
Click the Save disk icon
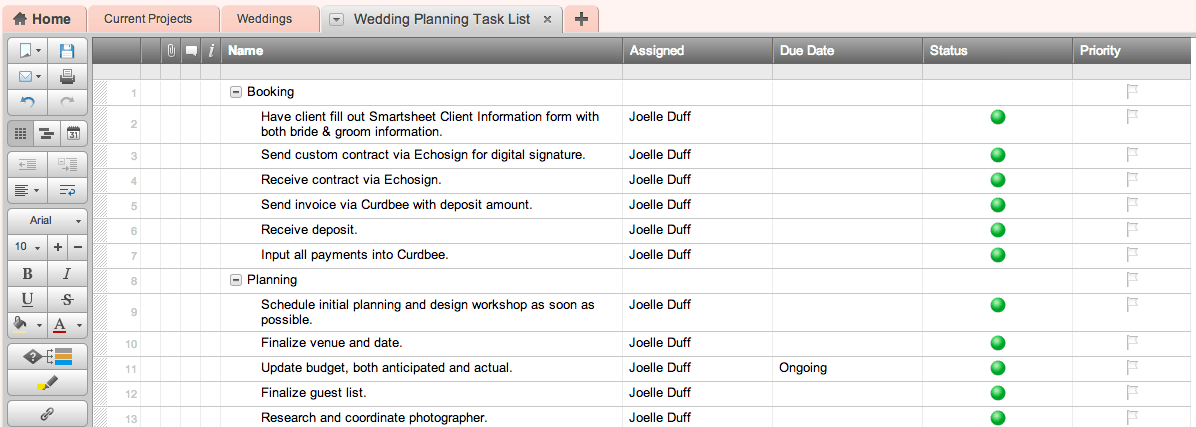(67, 51)
